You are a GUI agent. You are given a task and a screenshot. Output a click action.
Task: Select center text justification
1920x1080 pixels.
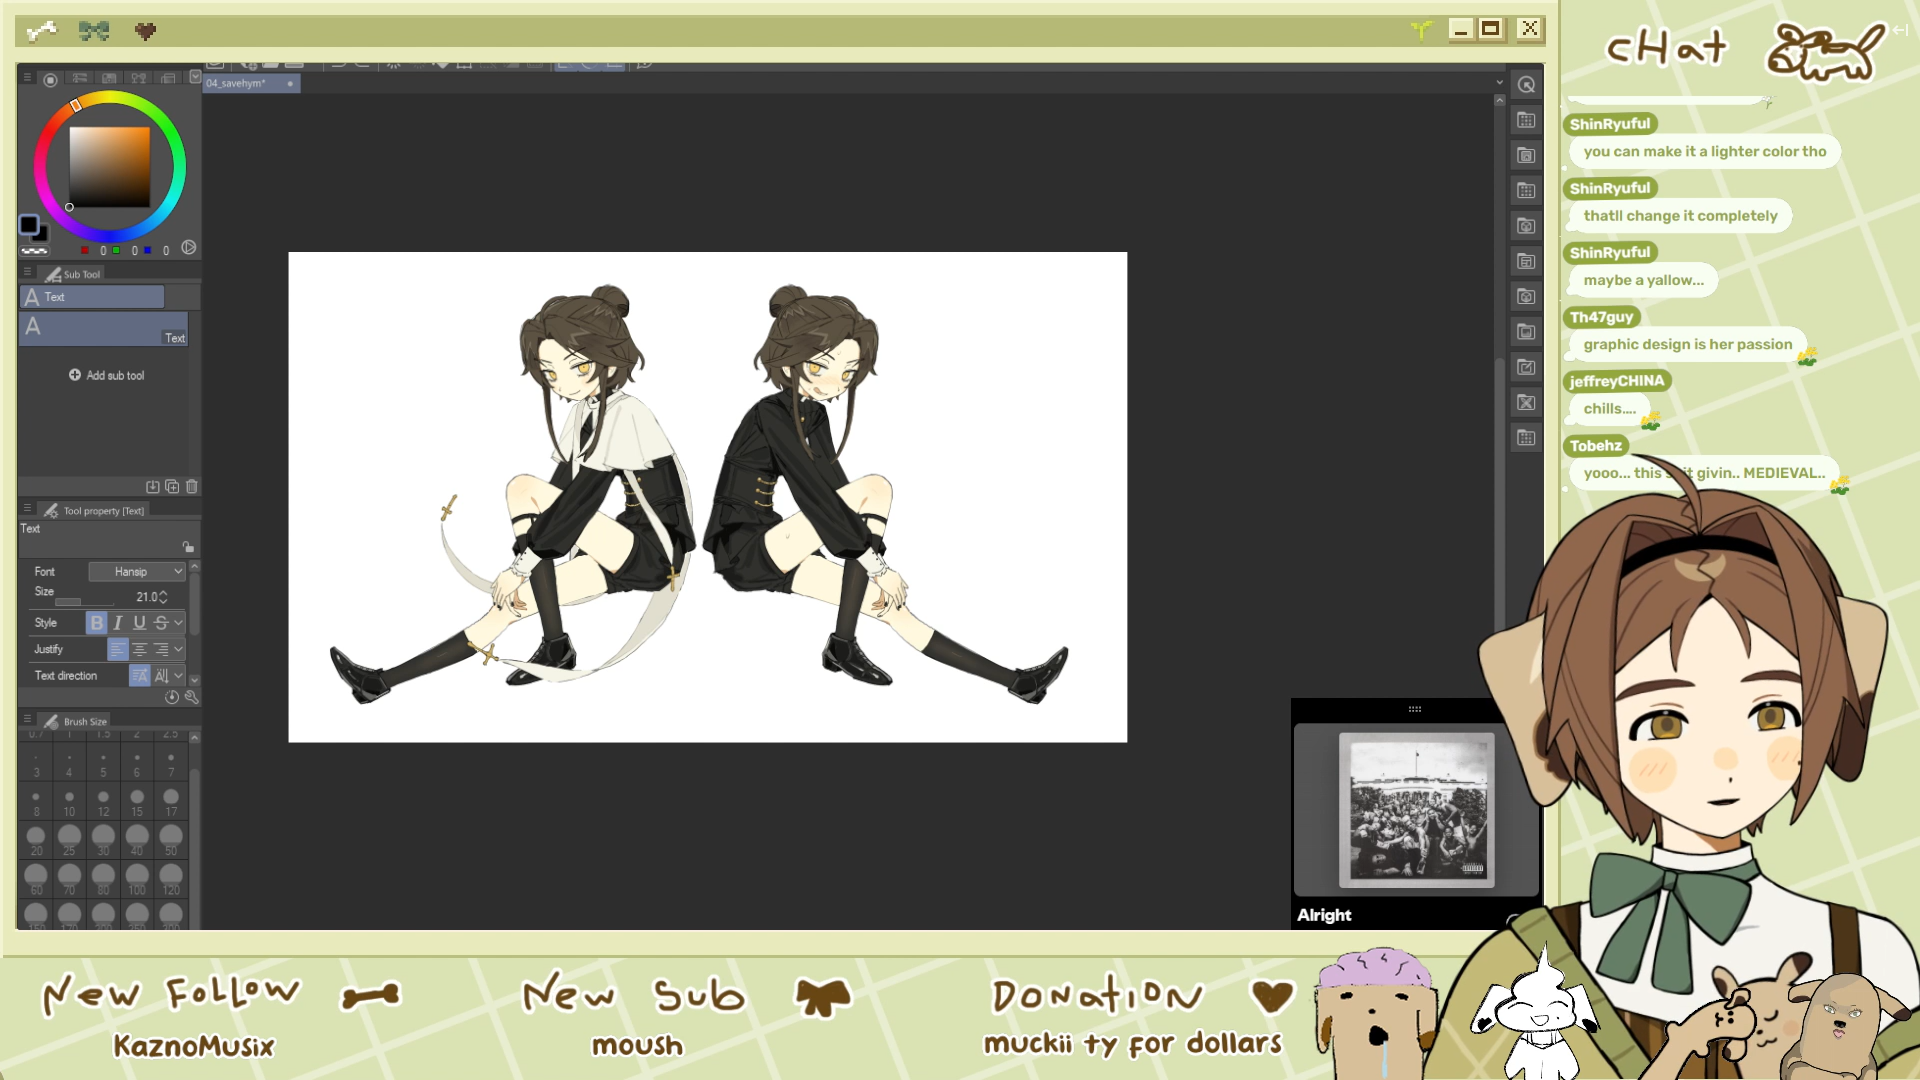139,649
